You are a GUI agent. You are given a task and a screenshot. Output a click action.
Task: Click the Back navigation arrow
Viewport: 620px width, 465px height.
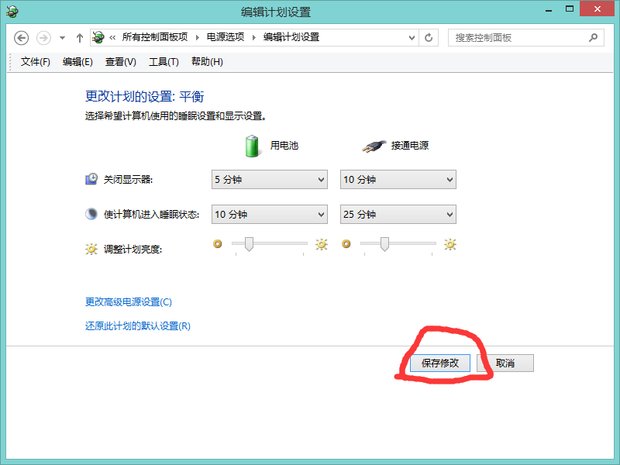tap(21, 38)
